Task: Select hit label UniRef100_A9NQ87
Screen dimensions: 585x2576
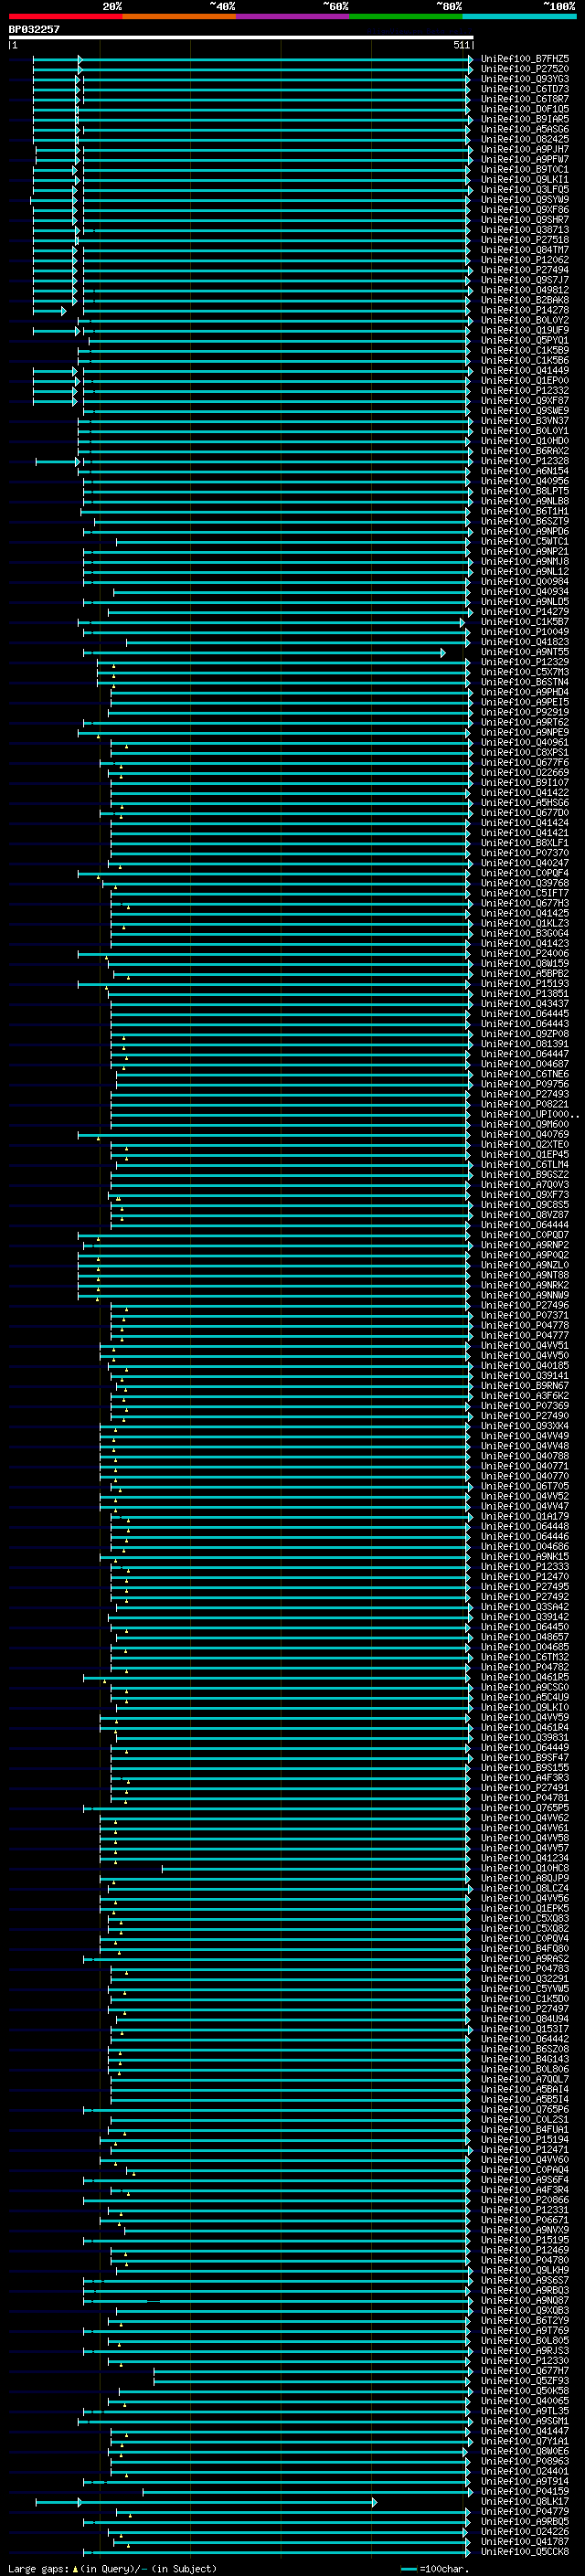Action: tap(525, 2300)
